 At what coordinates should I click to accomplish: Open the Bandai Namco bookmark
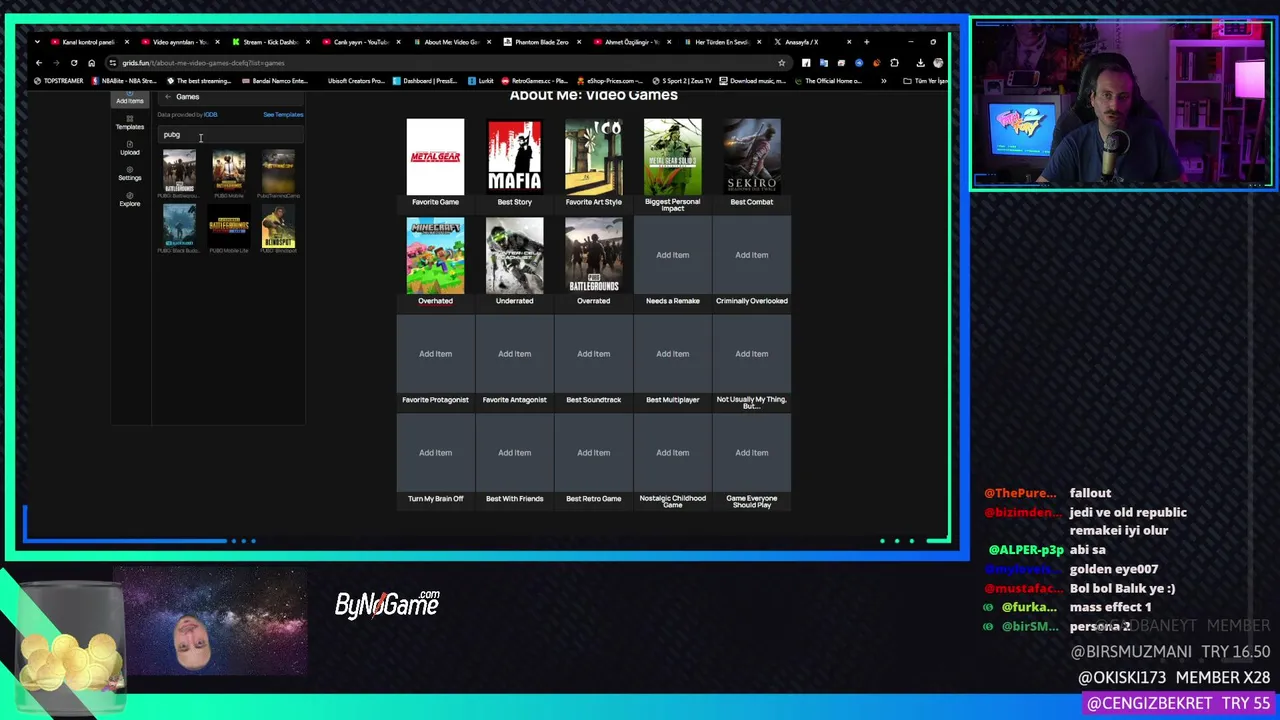274,81
